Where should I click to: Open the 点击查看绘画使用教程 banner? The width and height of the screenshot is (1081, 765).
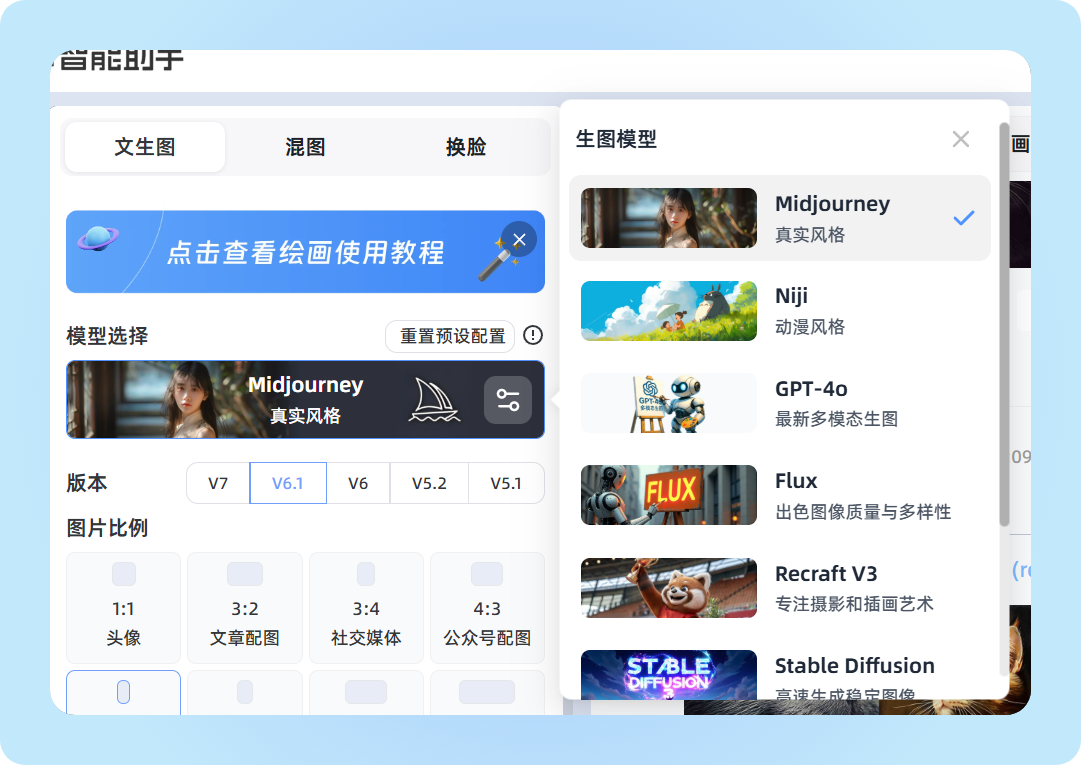tap(305, 252)
